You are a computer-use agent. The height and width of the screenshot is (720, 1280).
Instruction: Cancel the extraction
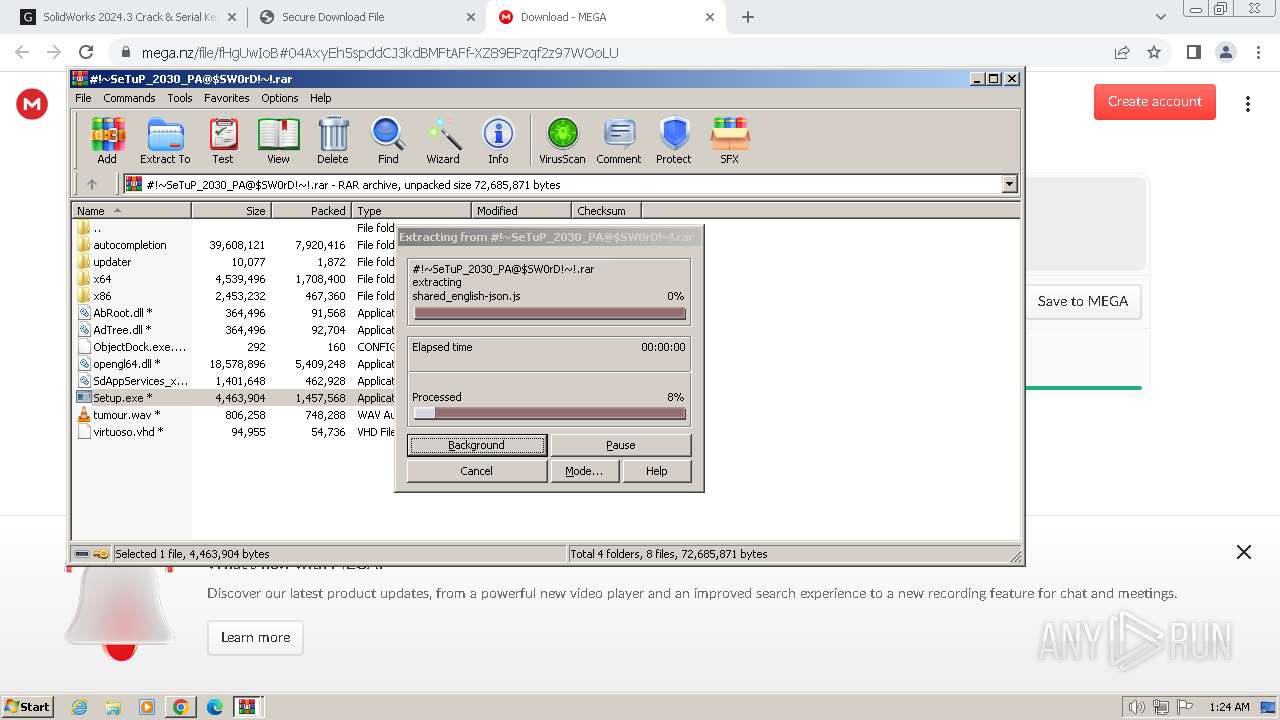click(477, 471)
